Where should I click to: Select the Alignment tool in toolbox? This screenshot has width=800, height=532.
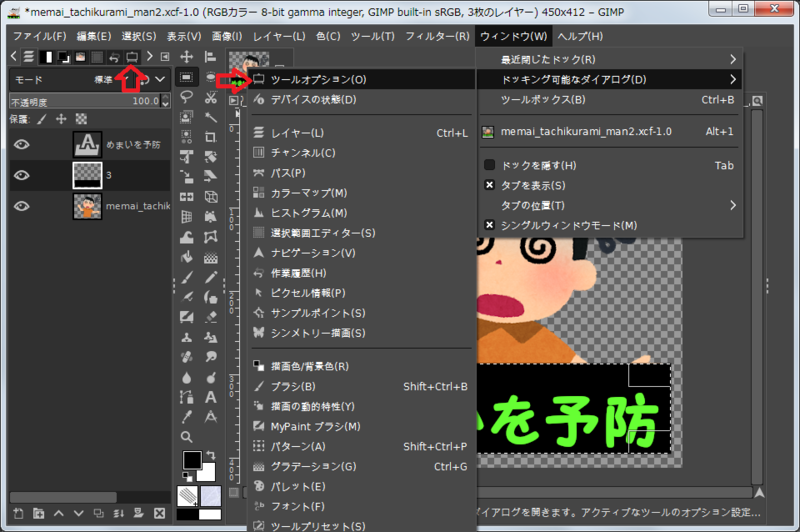pyautogui.click(x=210, y=57)
